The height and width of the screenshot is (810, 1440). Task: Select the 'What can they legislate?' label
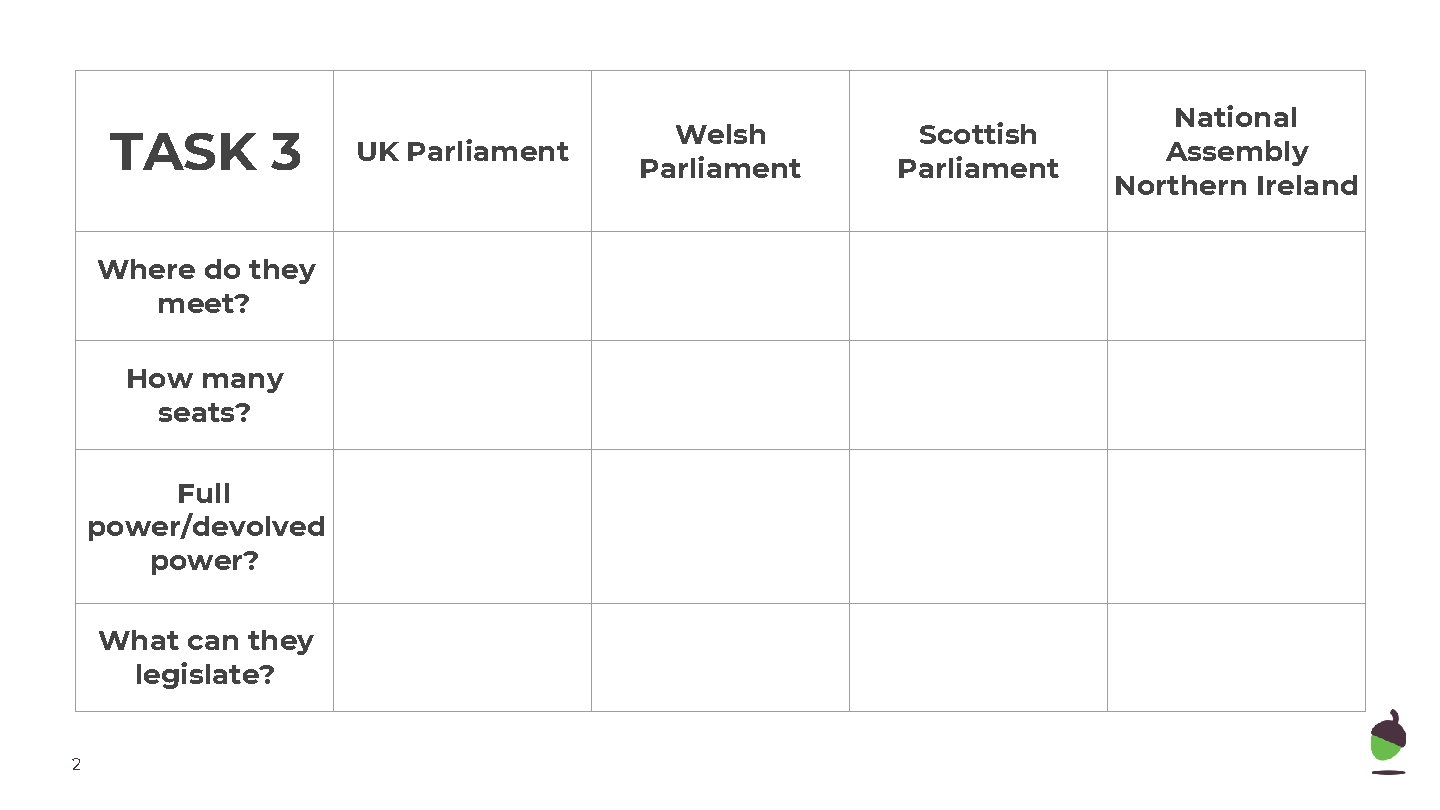[x=205, y=657]
